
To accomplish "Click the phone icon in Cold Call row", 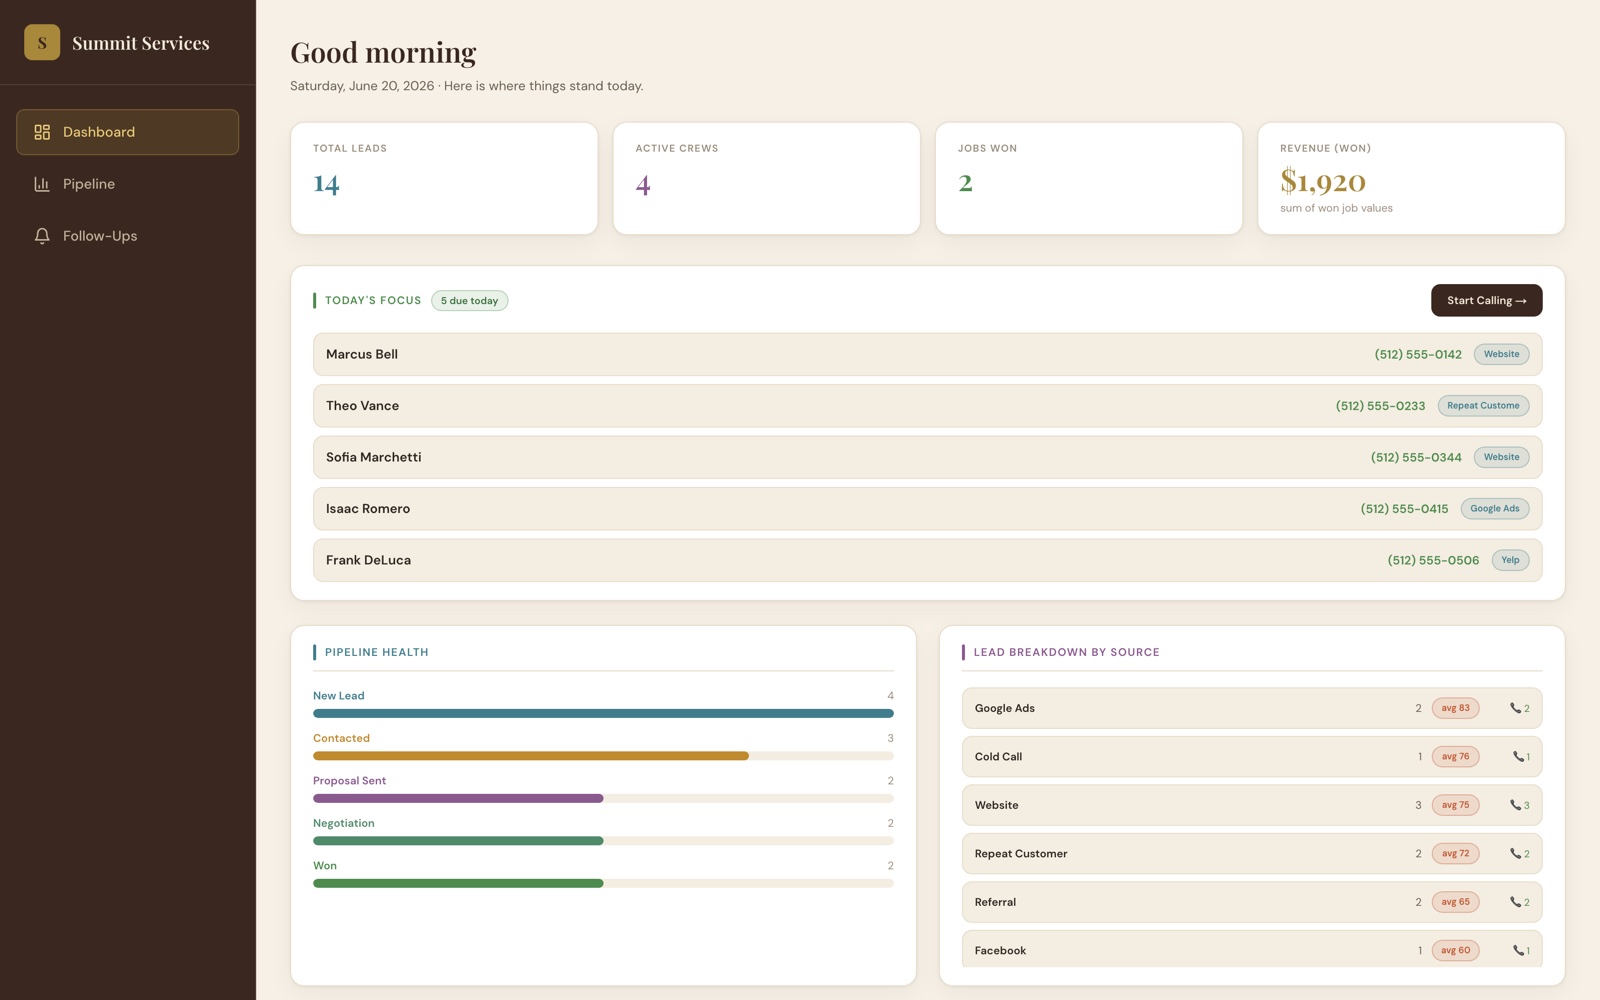I will click(1518, 757).
